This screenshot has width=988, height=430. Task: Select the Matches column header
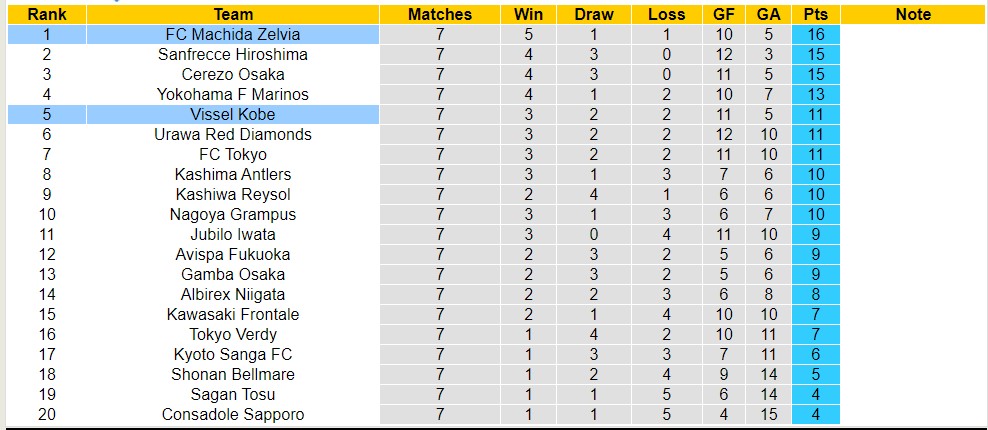tap(439, 14)
